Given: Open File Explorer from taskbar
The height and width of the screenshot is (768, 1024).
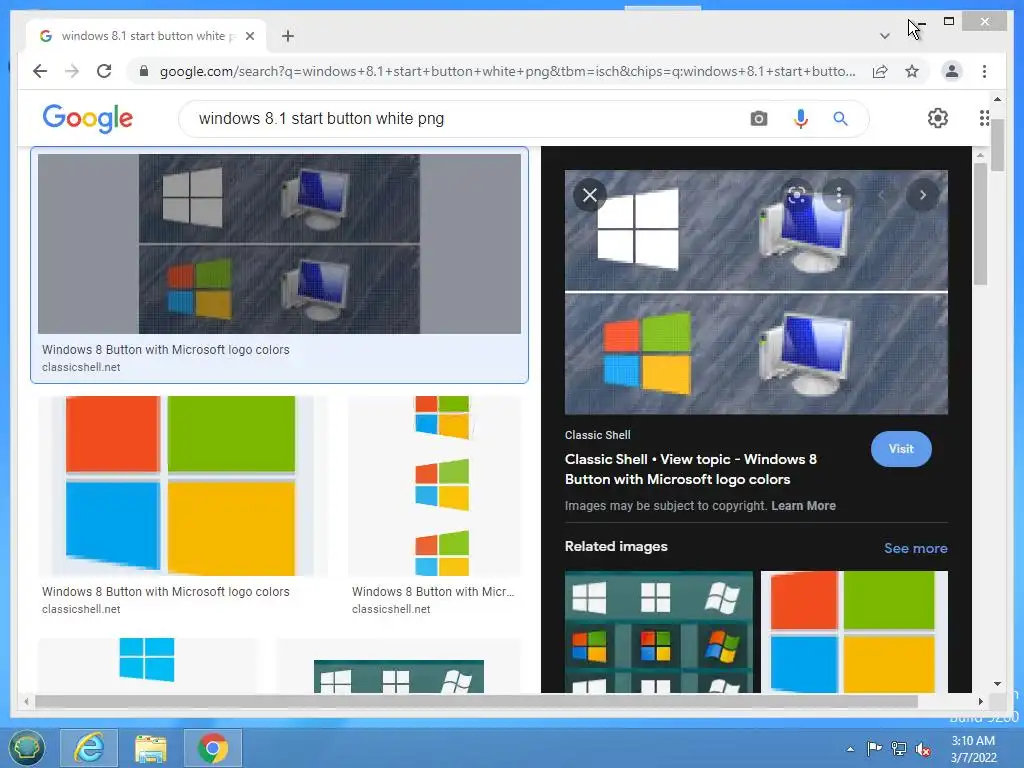Looking at the screenshot, I should click(151, 748).
